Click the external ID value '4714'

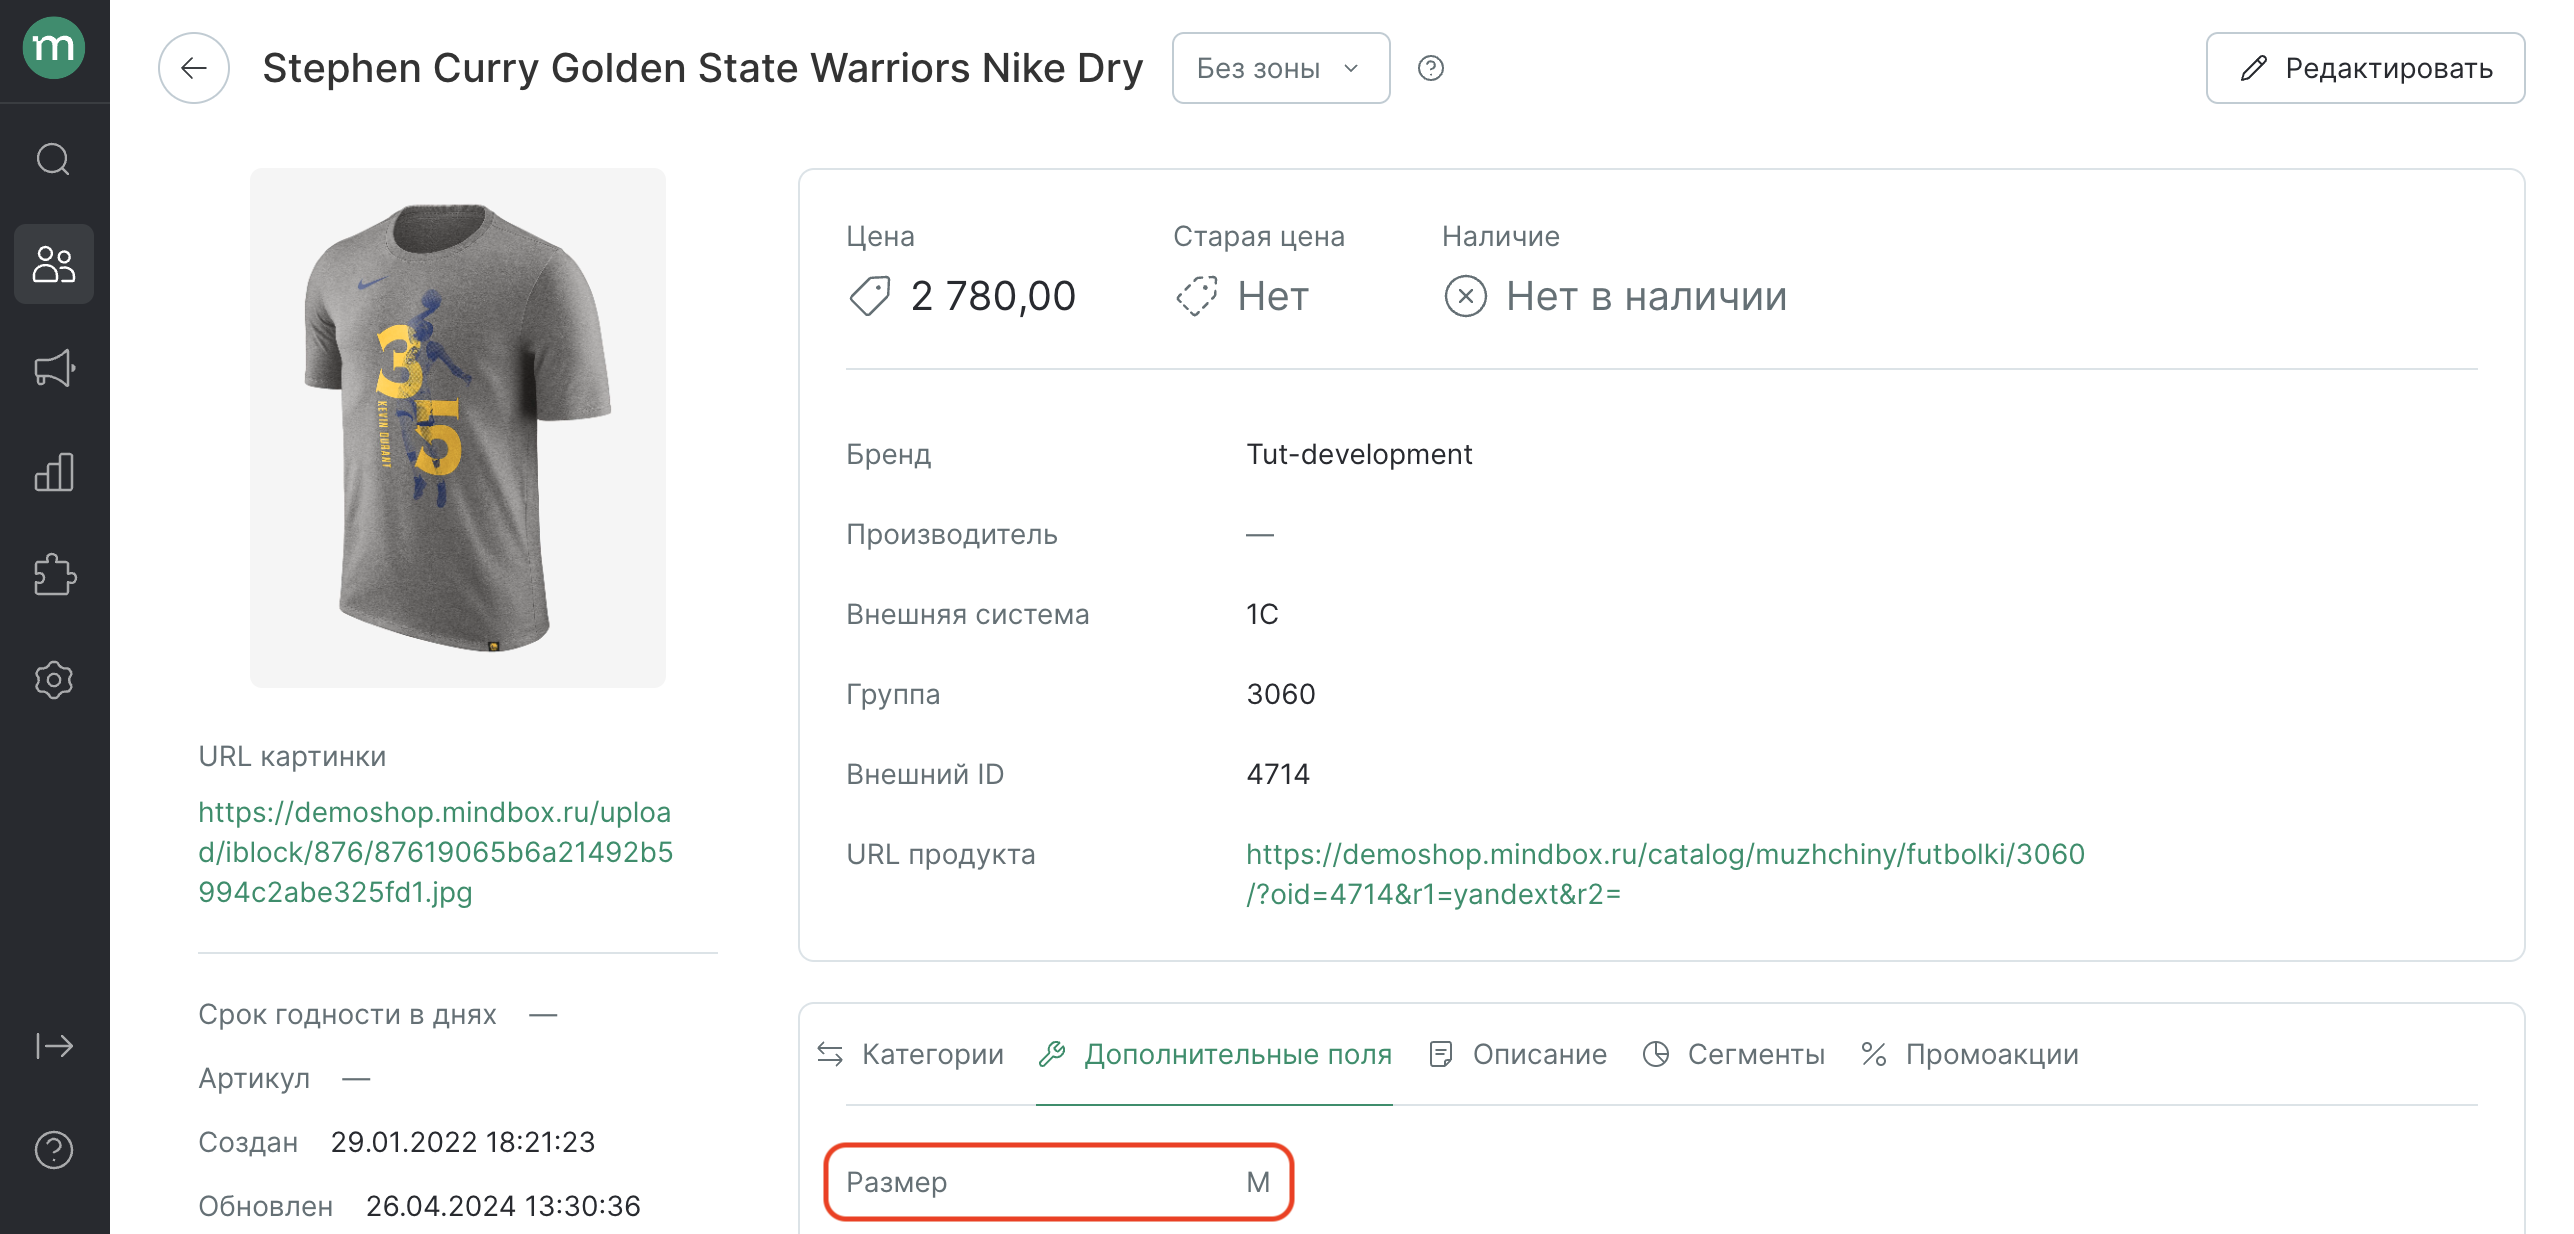1278,774
